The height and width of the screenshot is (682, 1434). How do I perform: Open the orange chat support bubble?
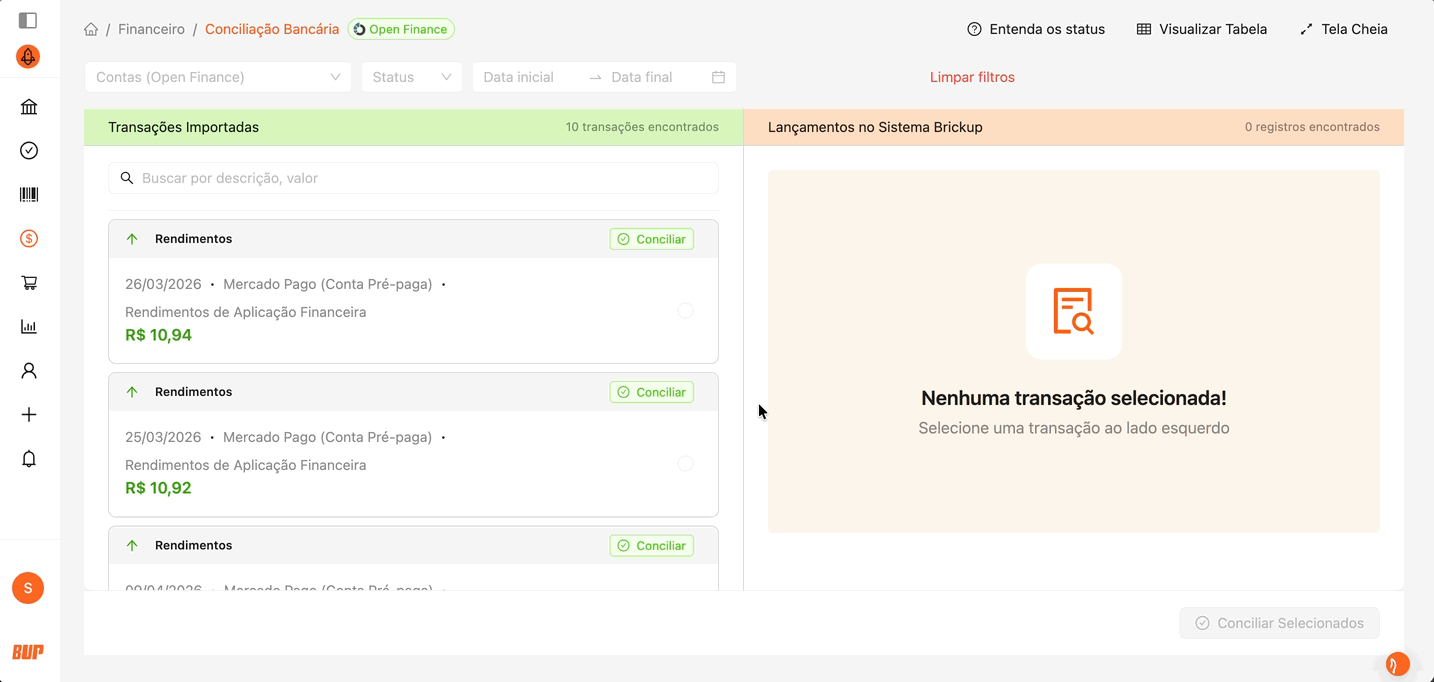[x=1397, y=664]
